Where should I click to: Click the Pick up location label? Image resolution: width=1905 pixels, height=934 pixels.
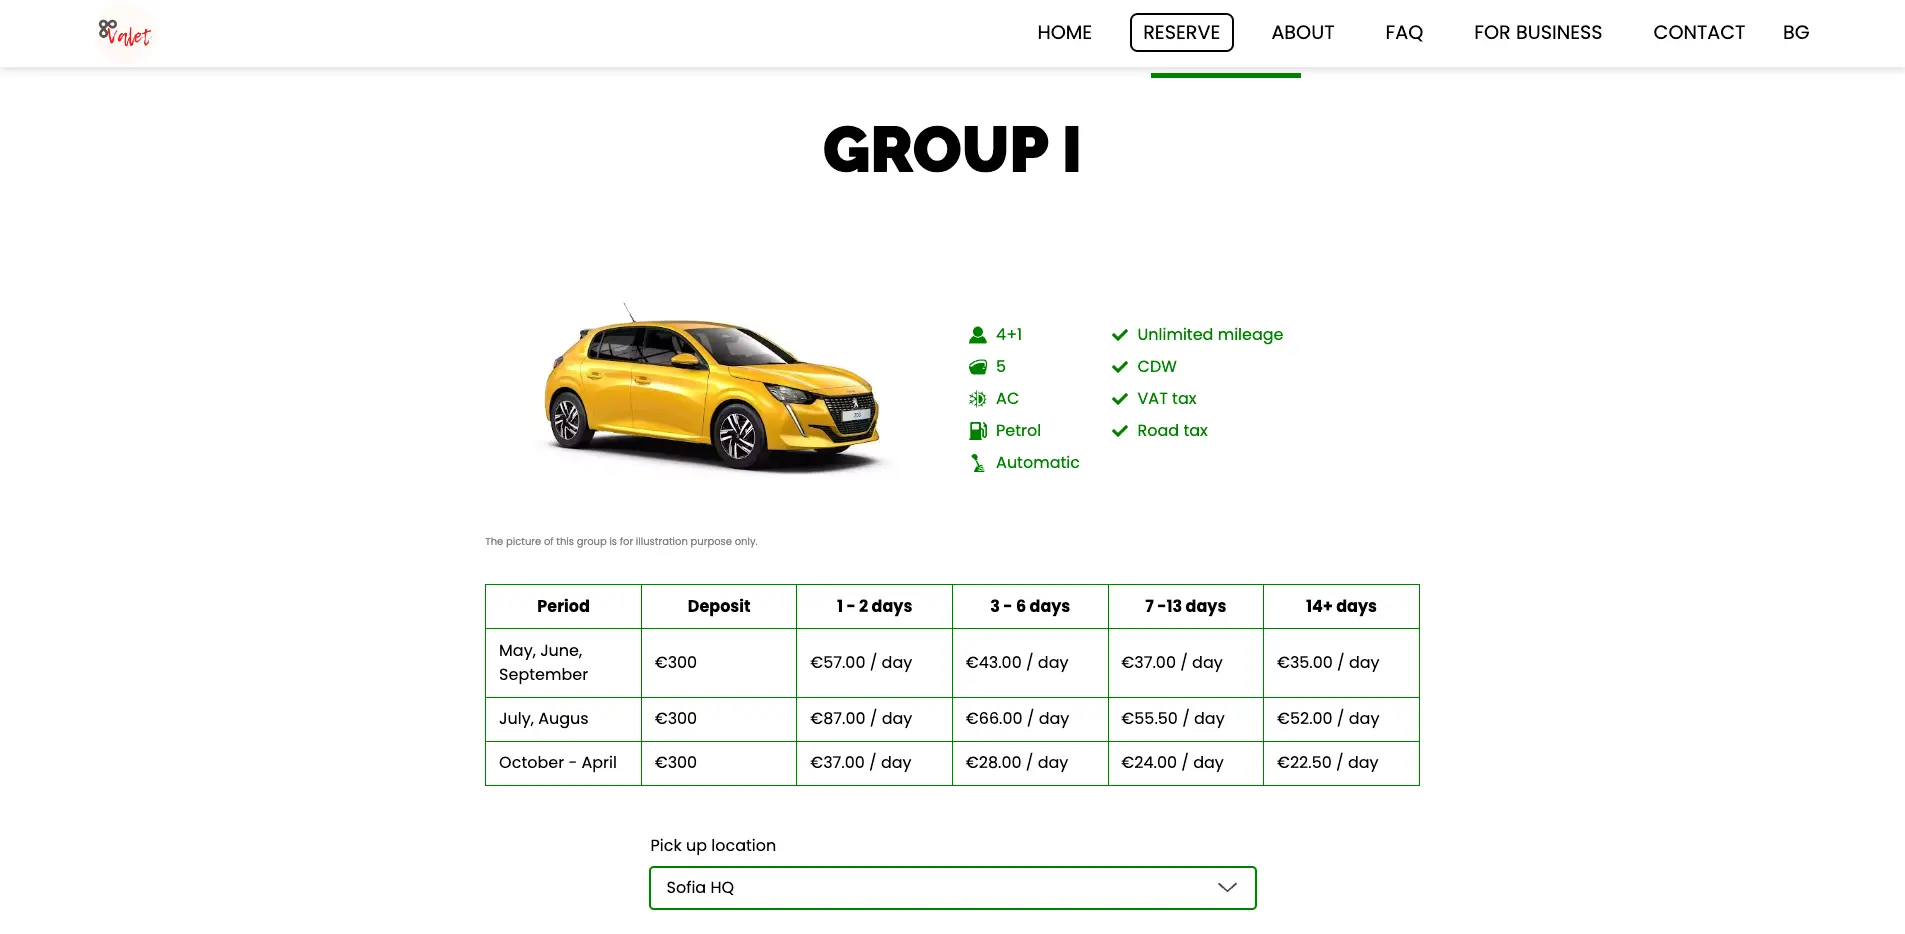pyautogui.click(x=713, y=846)
